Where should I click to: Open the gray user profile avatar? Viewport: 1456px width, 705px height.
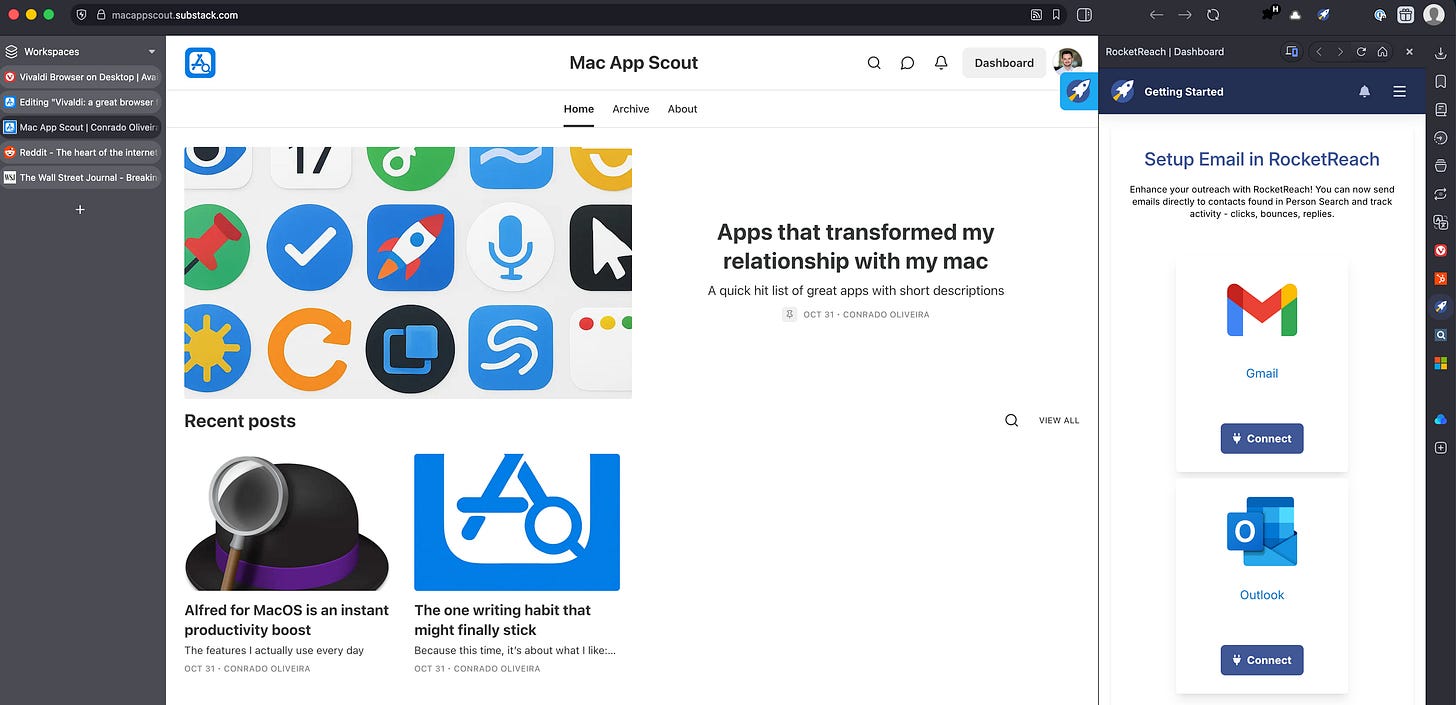point(1434,15)
